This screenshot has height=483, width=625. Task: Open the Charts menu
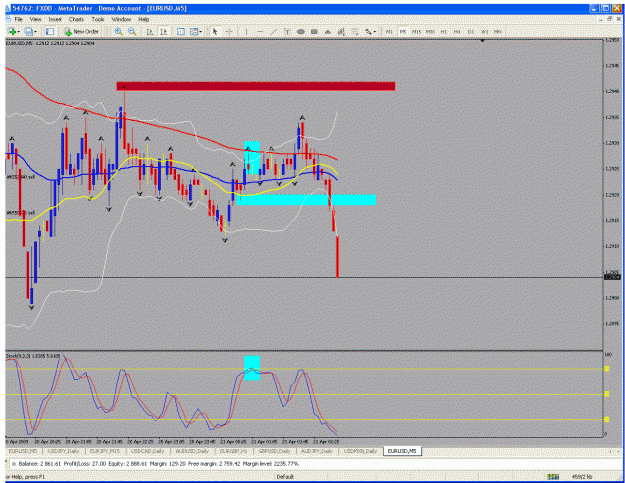[x=76, y=19]
